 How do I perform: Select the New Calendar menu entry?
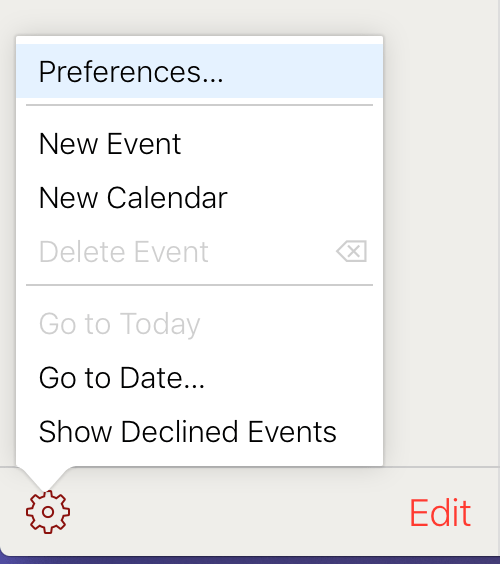coord(199,198)
